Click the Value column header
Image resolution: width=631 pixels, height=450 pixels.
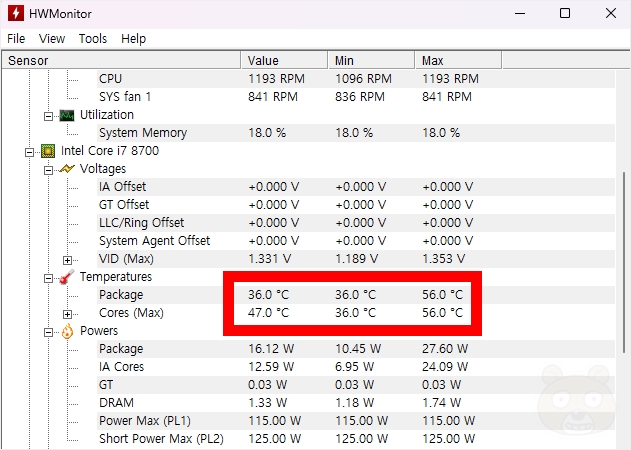285,60
